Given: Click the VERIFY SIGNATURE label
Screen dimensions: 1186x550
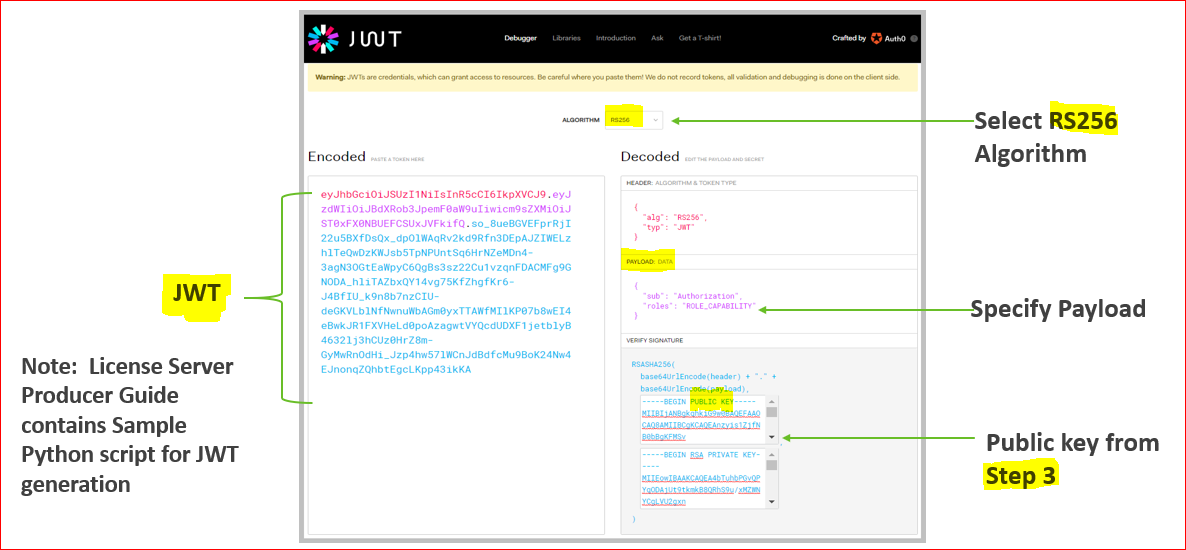Looking at the screenshot, I should pos(654,340).
